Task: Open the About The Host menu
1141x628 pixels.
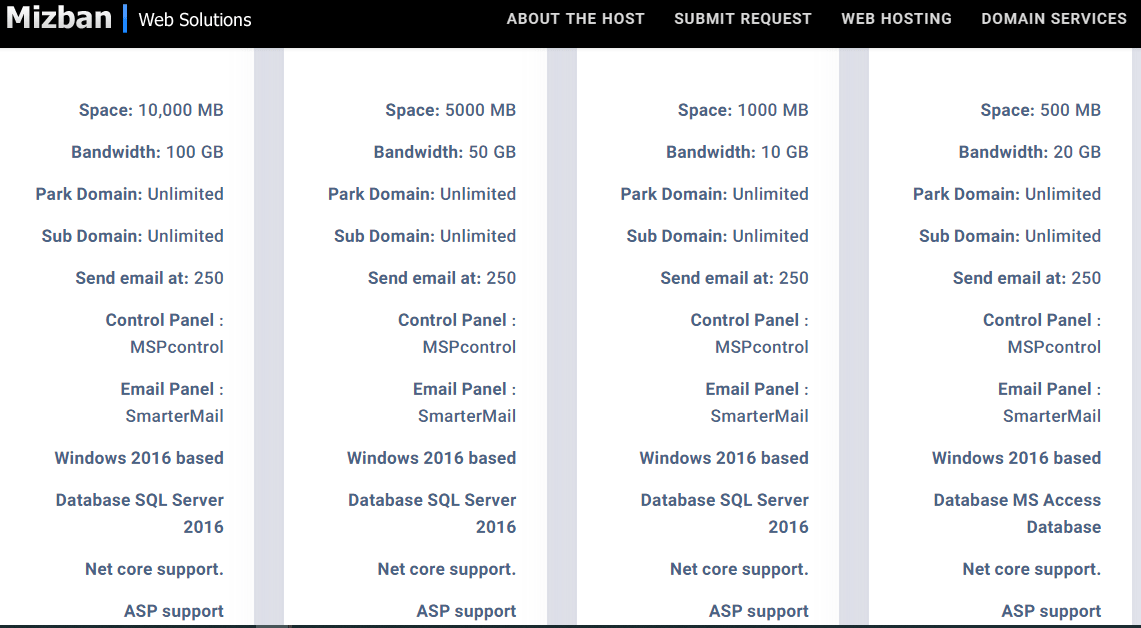Action: (575, 19)
